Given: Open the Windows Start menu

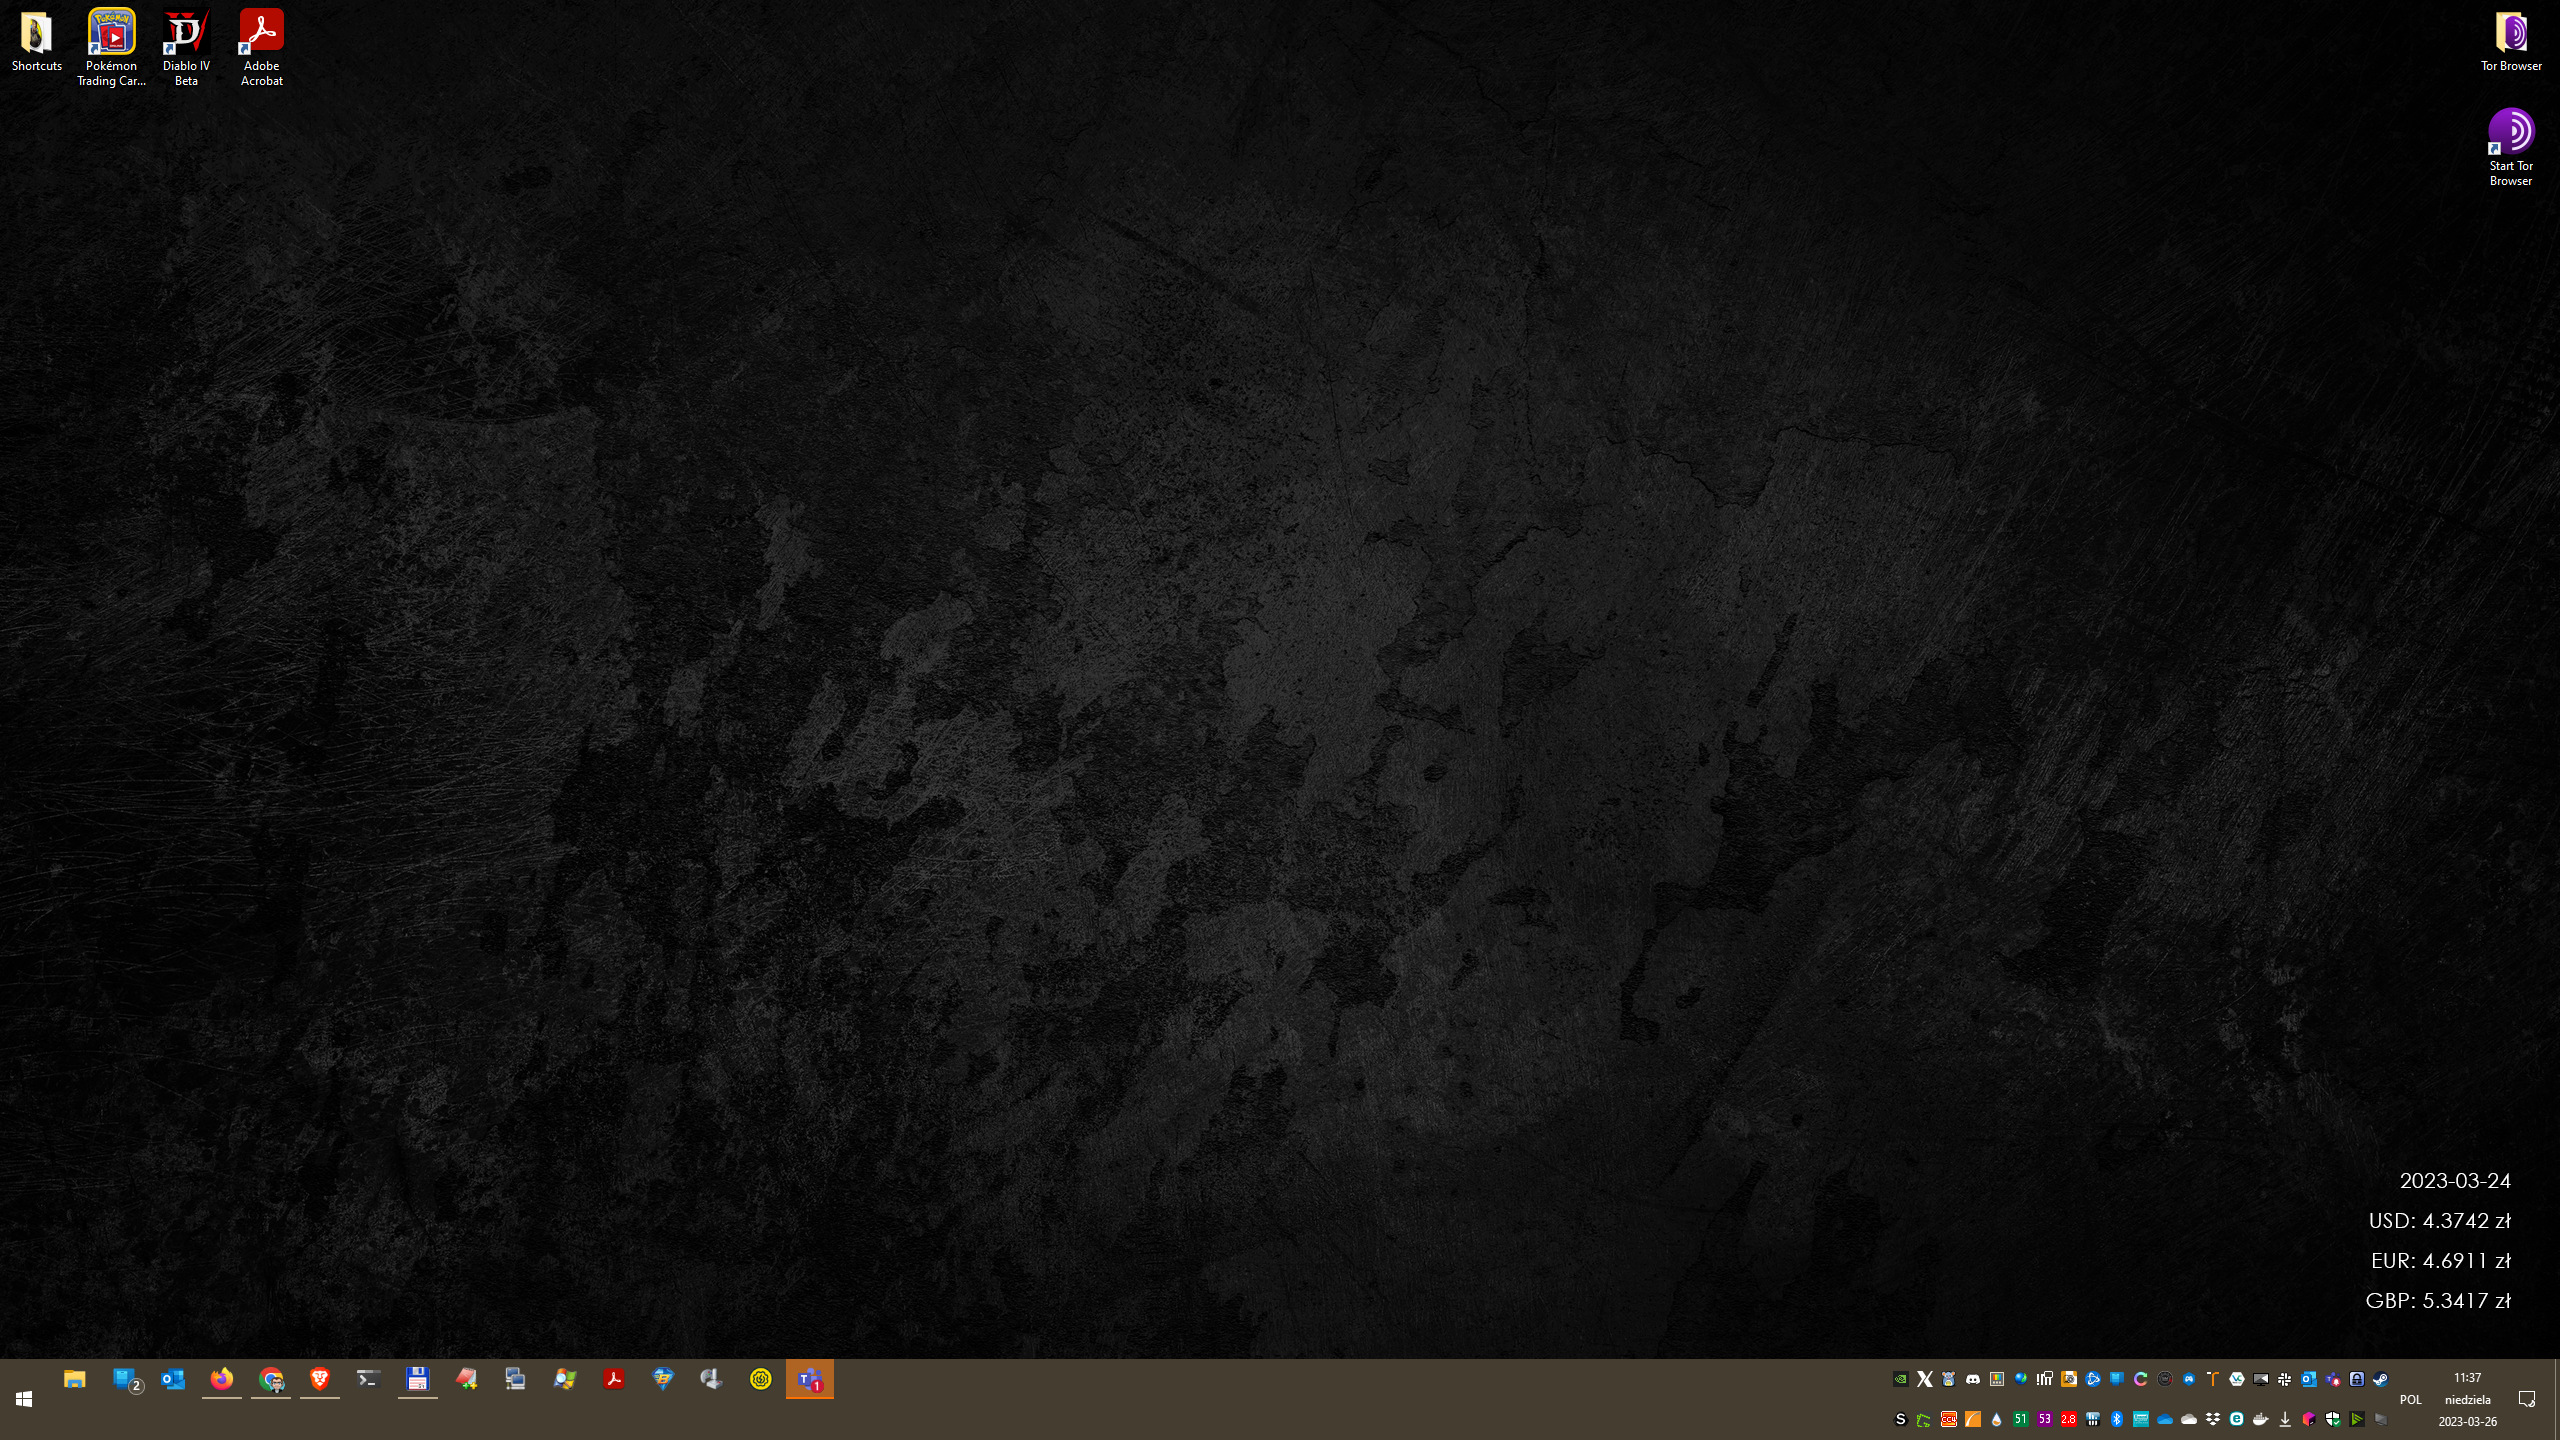Looking at the screenshot, I should coord(24,1399).
